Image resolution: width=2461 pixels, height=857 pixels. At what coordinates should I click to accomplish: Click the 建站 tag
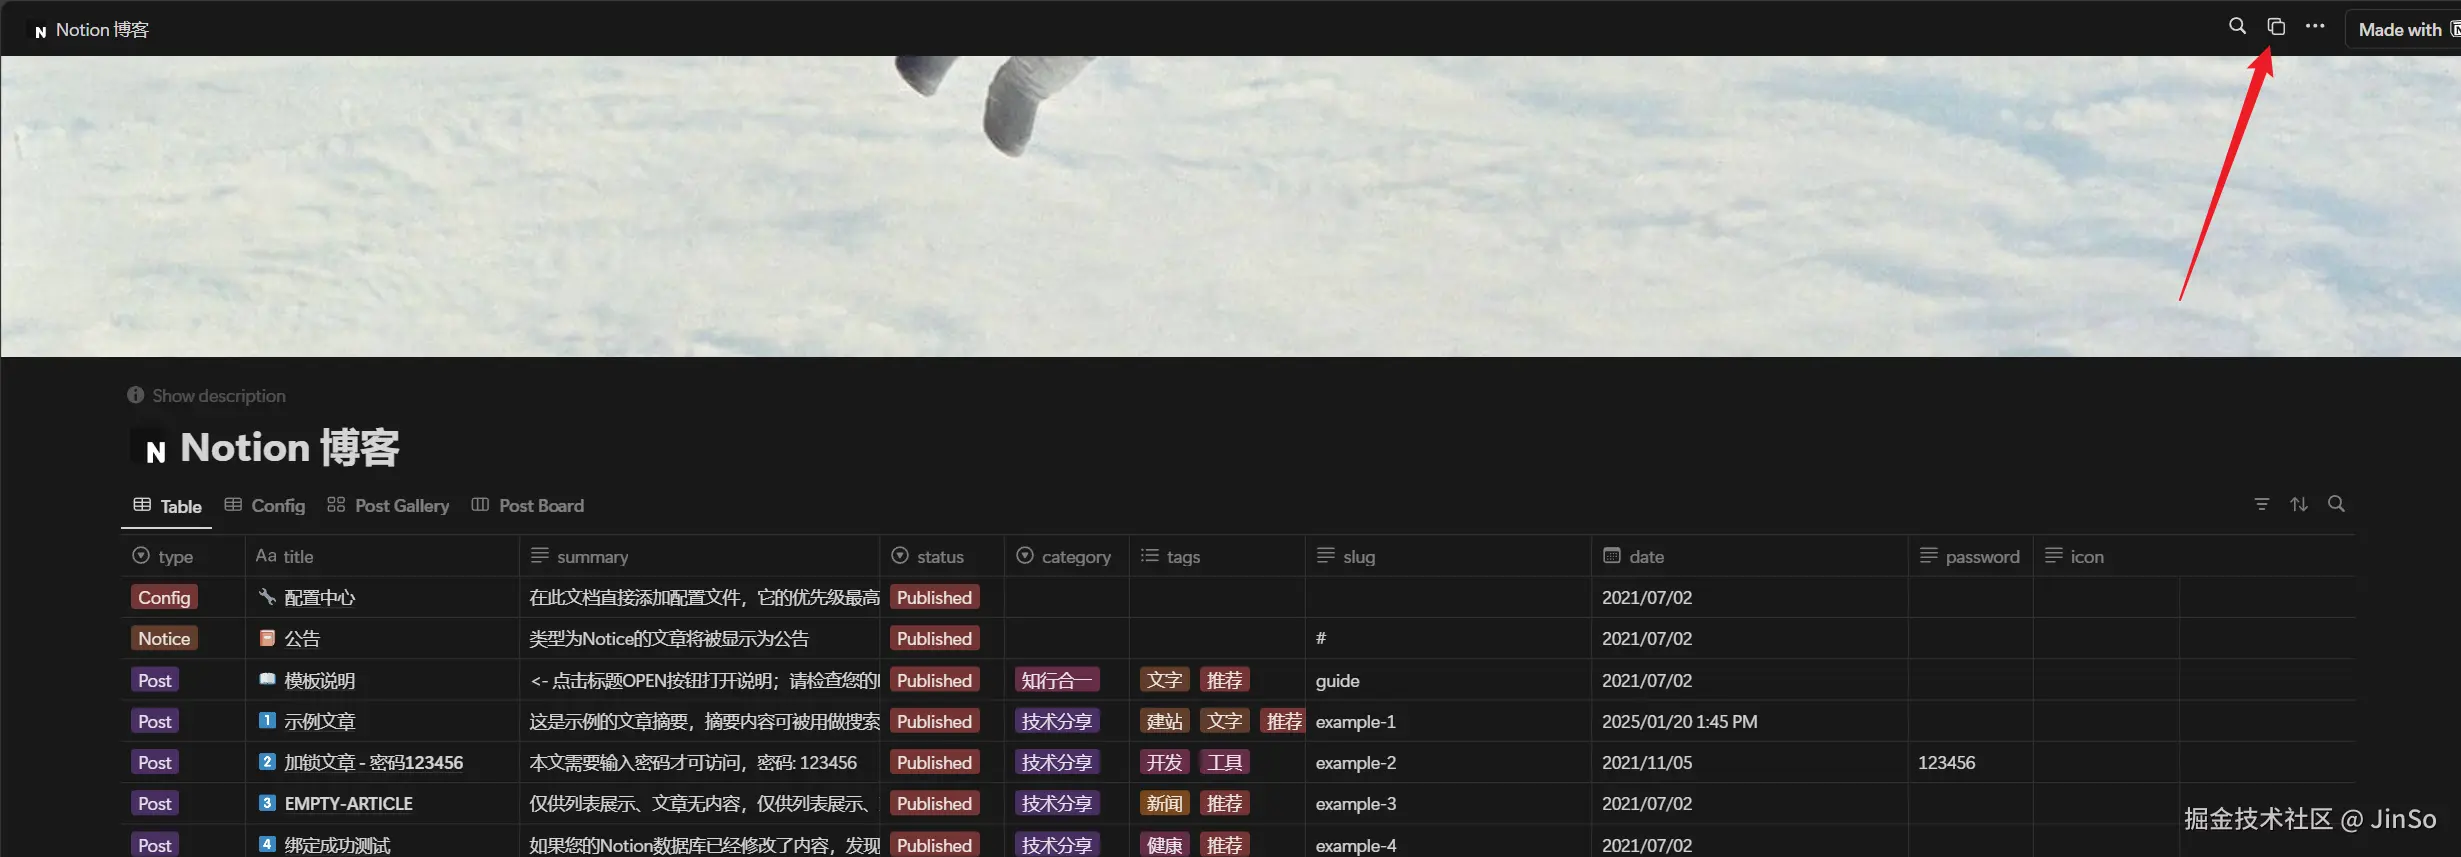tap(1164, 721)
